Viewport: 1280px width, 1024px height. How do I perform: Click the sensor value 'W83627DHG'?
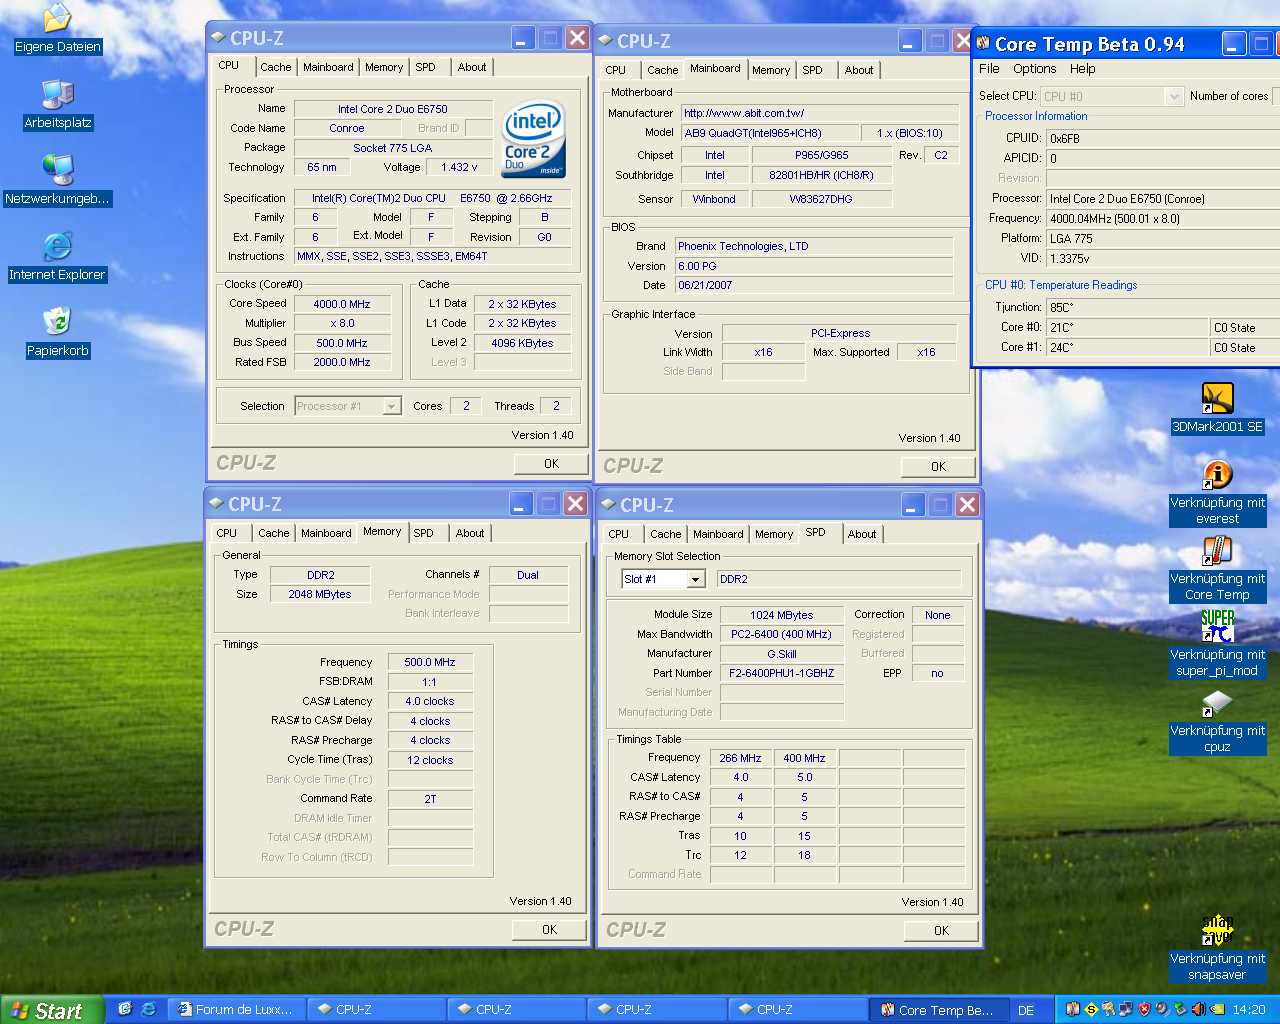coord(822,199)
